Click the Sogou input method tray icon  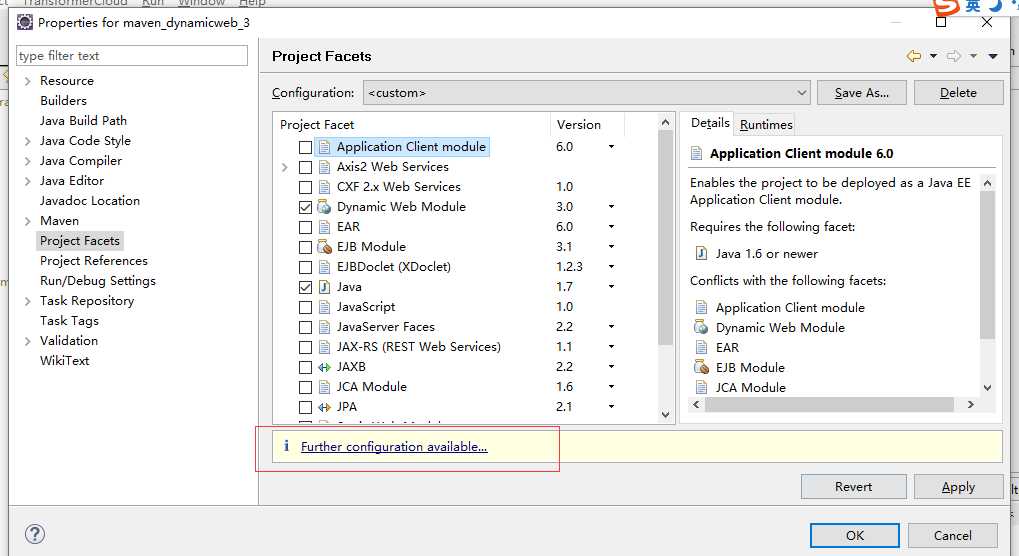click(946, 6)
